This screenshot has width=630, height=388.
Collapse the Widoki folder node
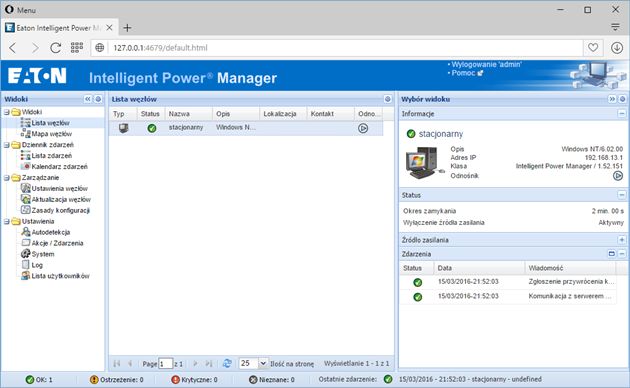[7, 112]
